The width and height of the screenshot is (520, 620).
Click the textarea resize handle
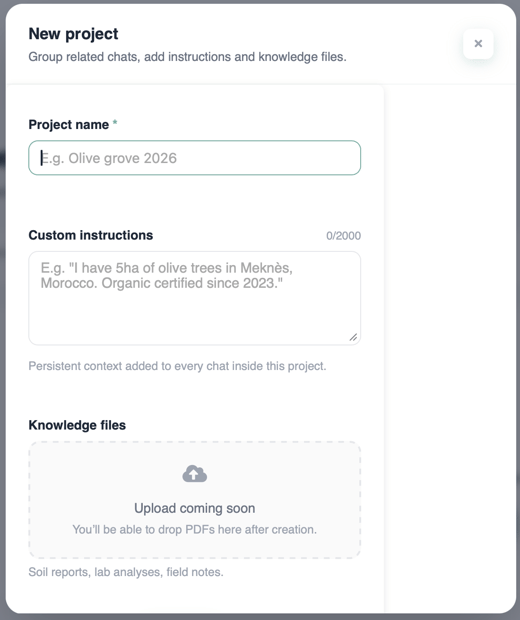(353, 337)
